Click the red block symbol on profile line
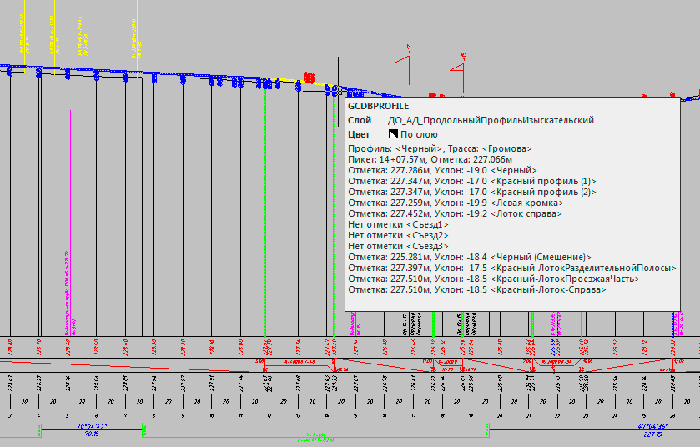Viewport: 700px width, 447px height. tap(309, 78)
